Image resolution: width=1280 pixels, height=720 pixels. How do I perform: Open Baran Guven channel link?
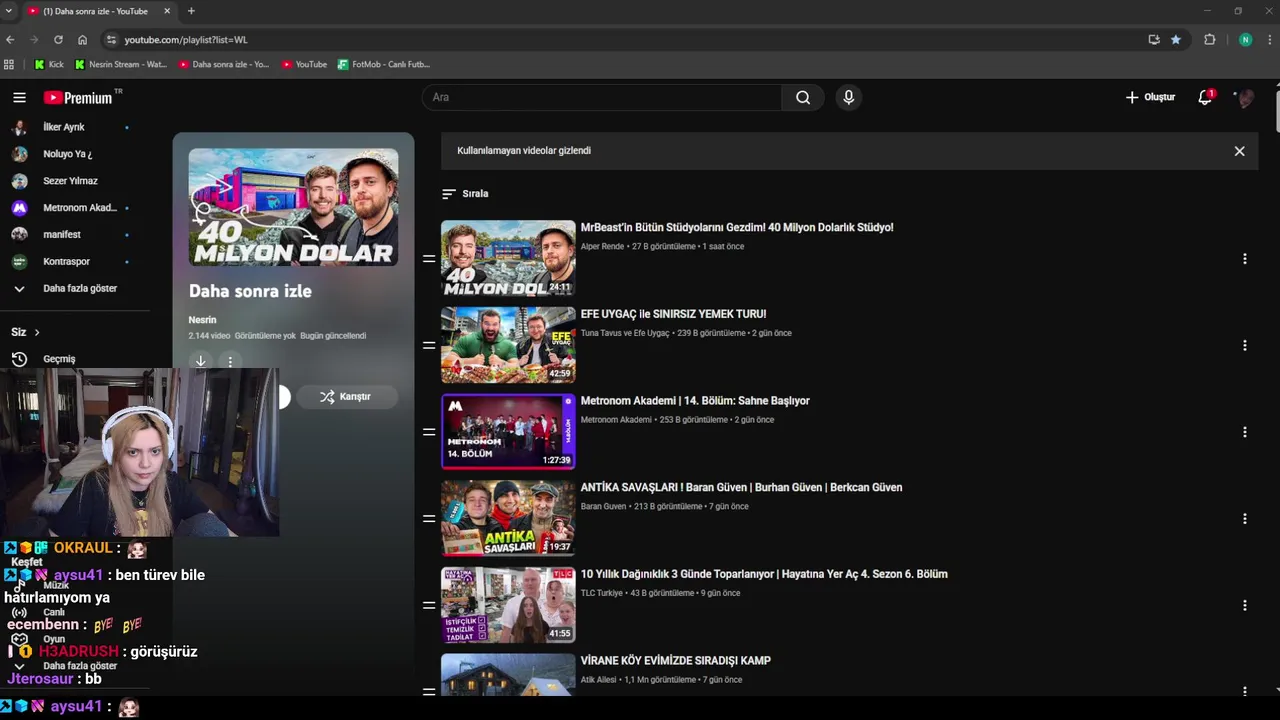(603, 506)
